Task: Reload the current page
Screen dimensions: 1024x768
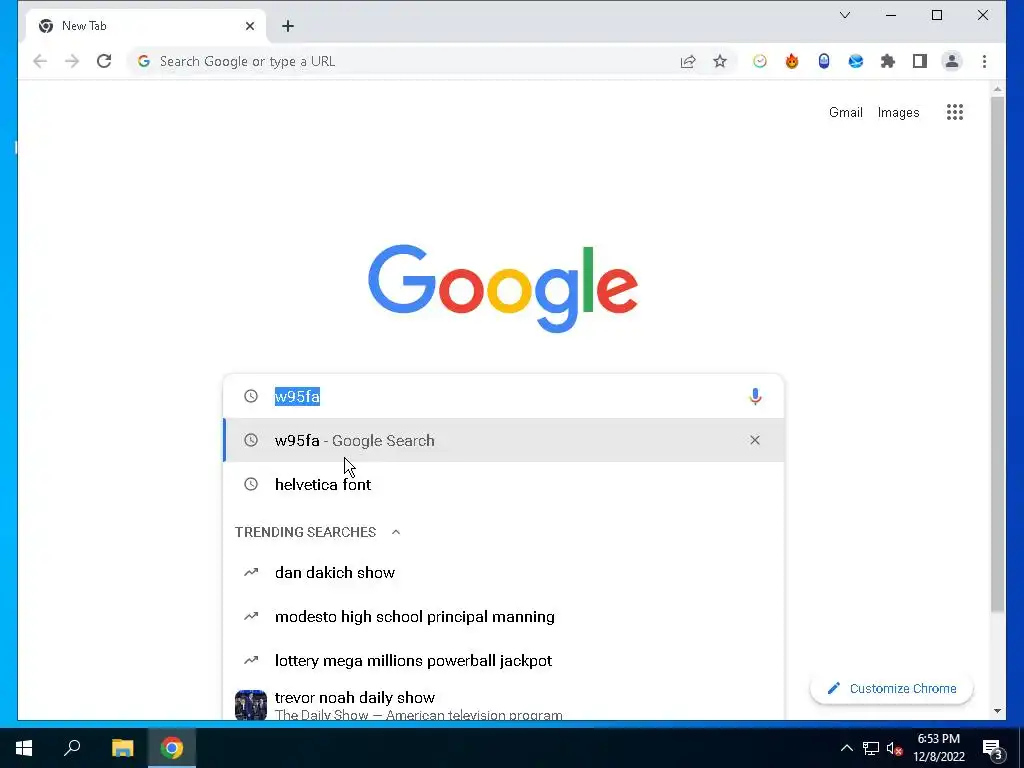Action: (x=104, y=61)
